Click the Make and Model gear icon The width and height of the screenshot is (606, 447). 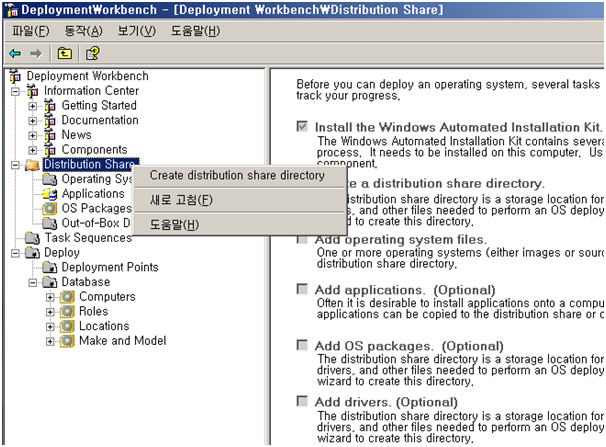click(67, 341)
